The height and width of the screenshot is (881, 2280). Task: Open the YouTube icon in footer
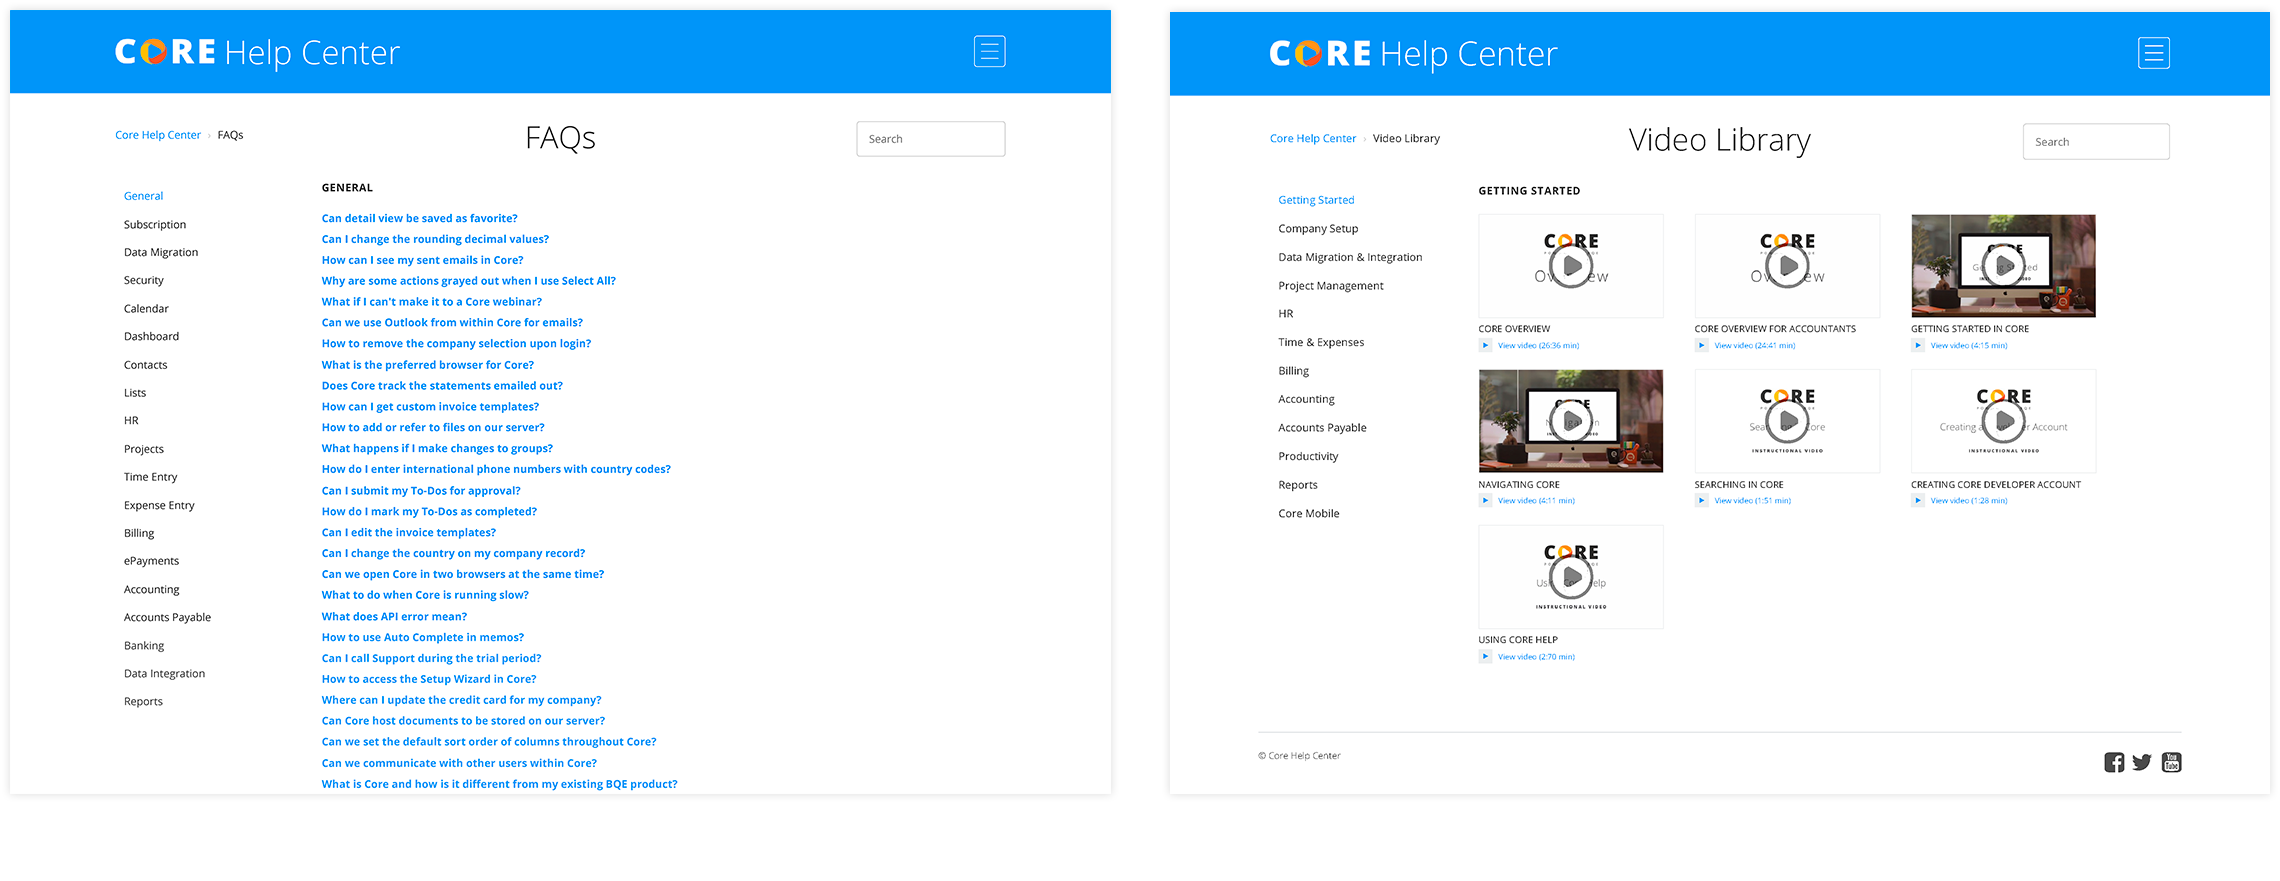point(2171,762)
